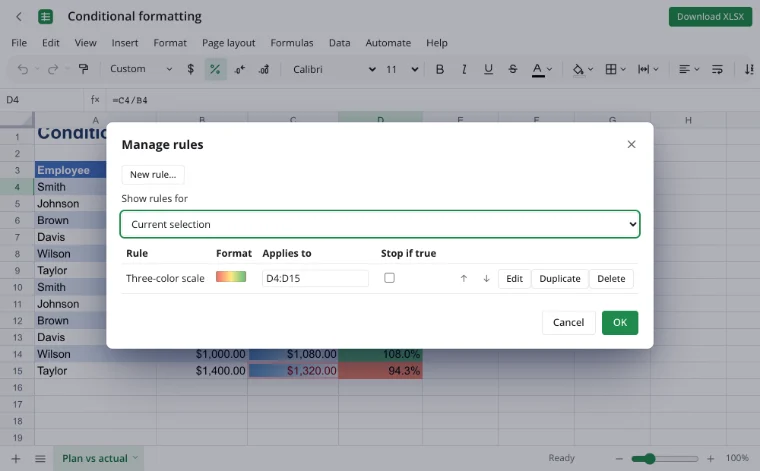
Task: Apply the font color
Action: [x=538, y=70]
